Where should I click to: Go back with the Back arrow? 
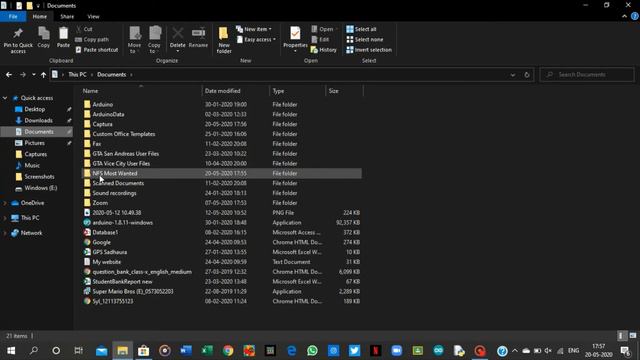[9, 75]
